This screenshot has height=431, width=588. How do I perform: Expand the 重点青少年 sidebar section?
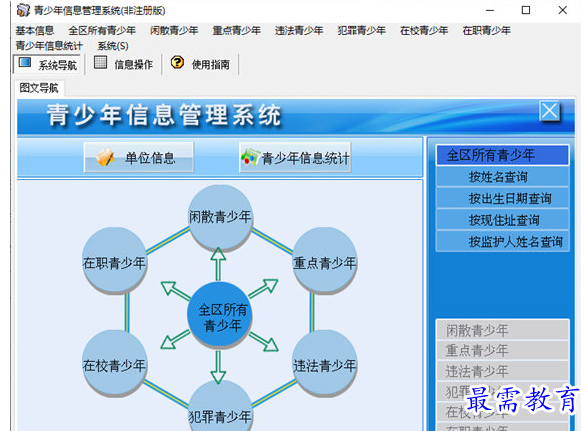(502, 351)
